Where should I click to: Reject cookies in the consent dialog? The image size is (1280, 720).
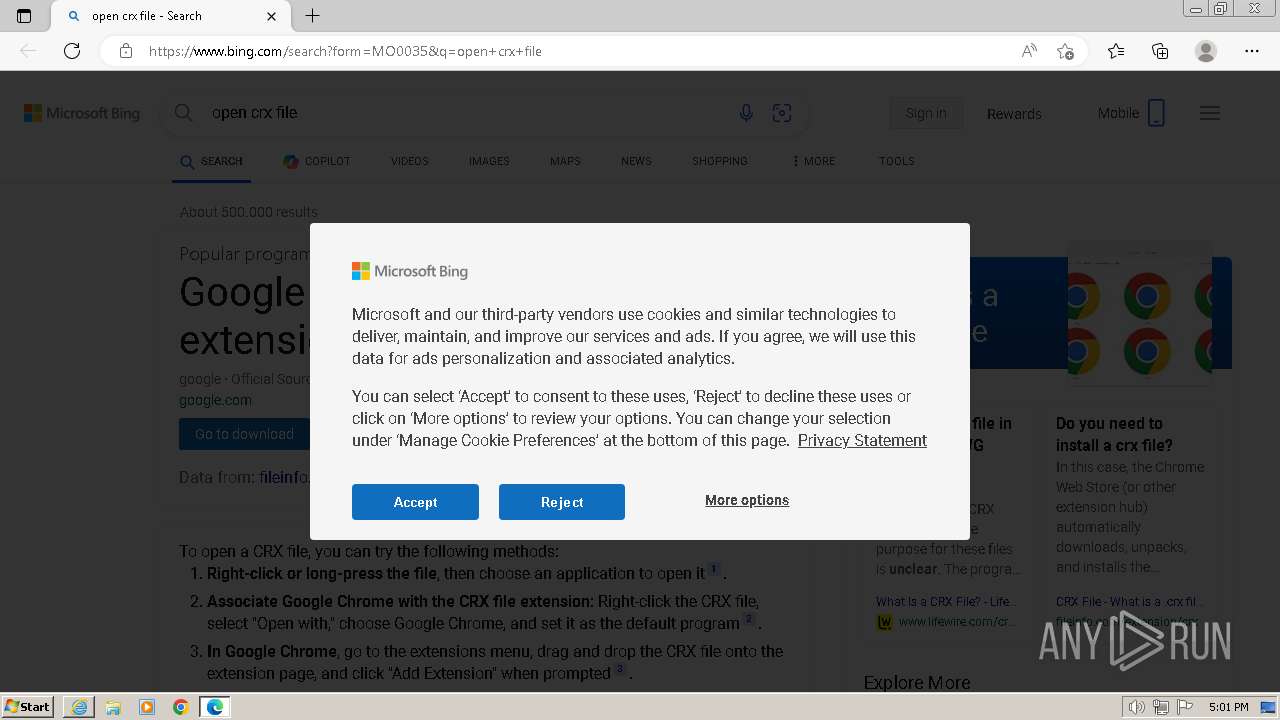[x=562, y=502]
